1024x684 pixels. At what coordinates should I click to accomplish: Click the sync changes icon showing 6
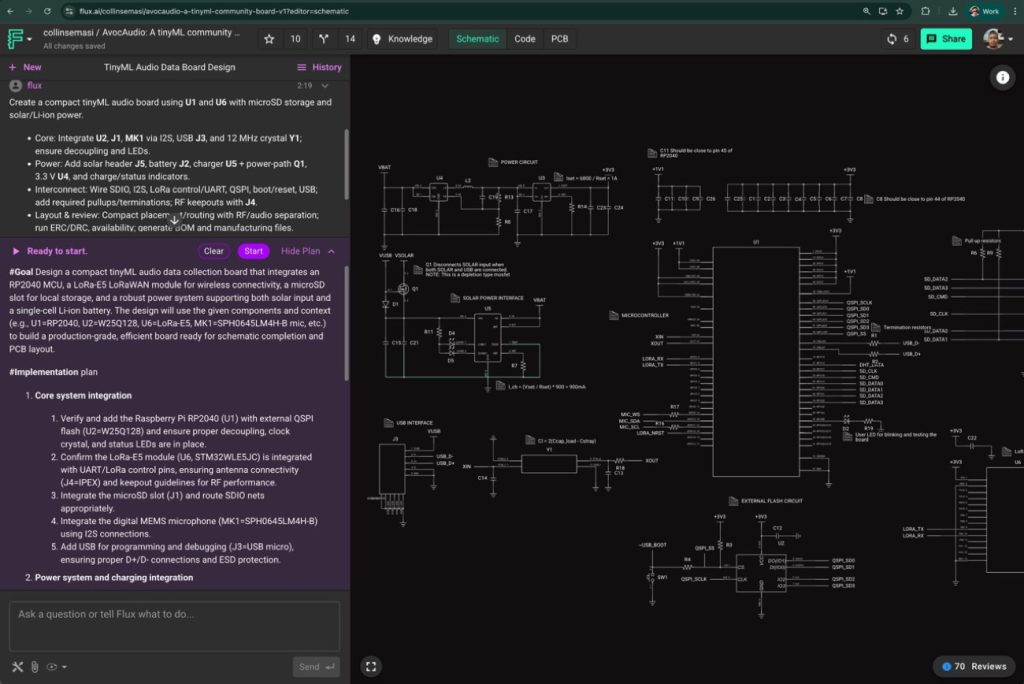[891, 39]
